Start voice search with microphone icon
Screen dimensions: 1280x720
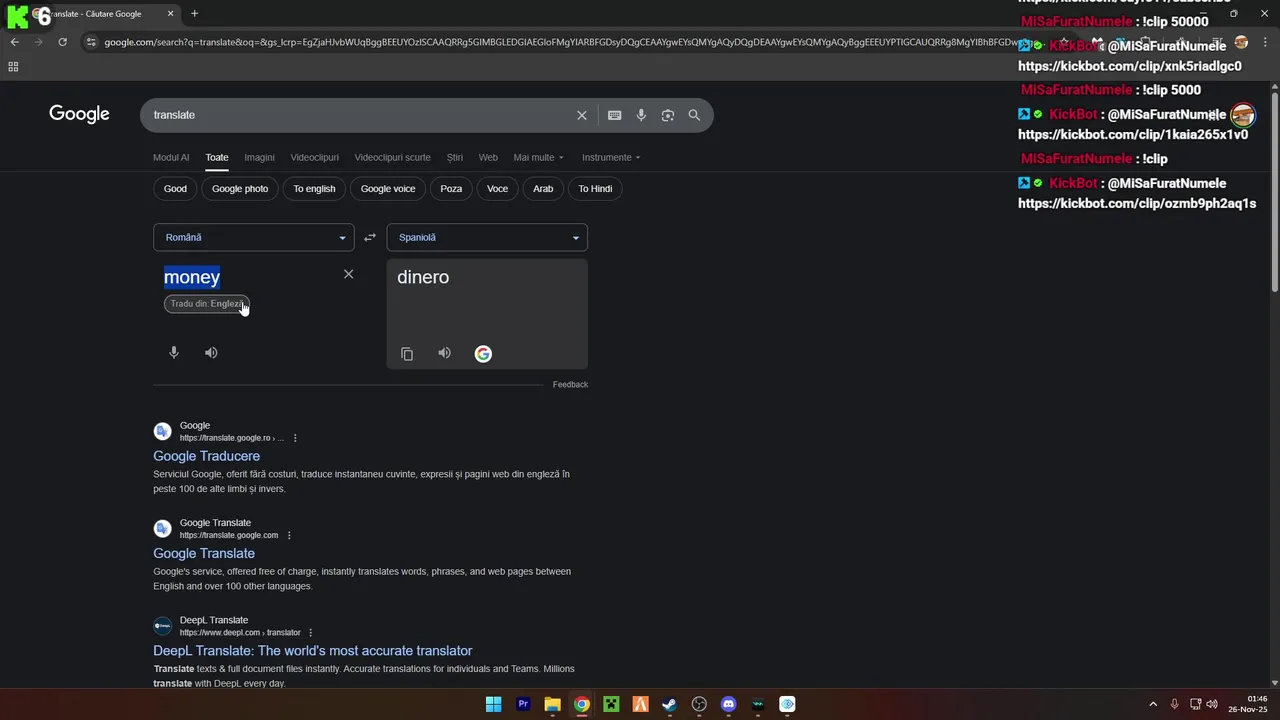(x=641, y=115)
